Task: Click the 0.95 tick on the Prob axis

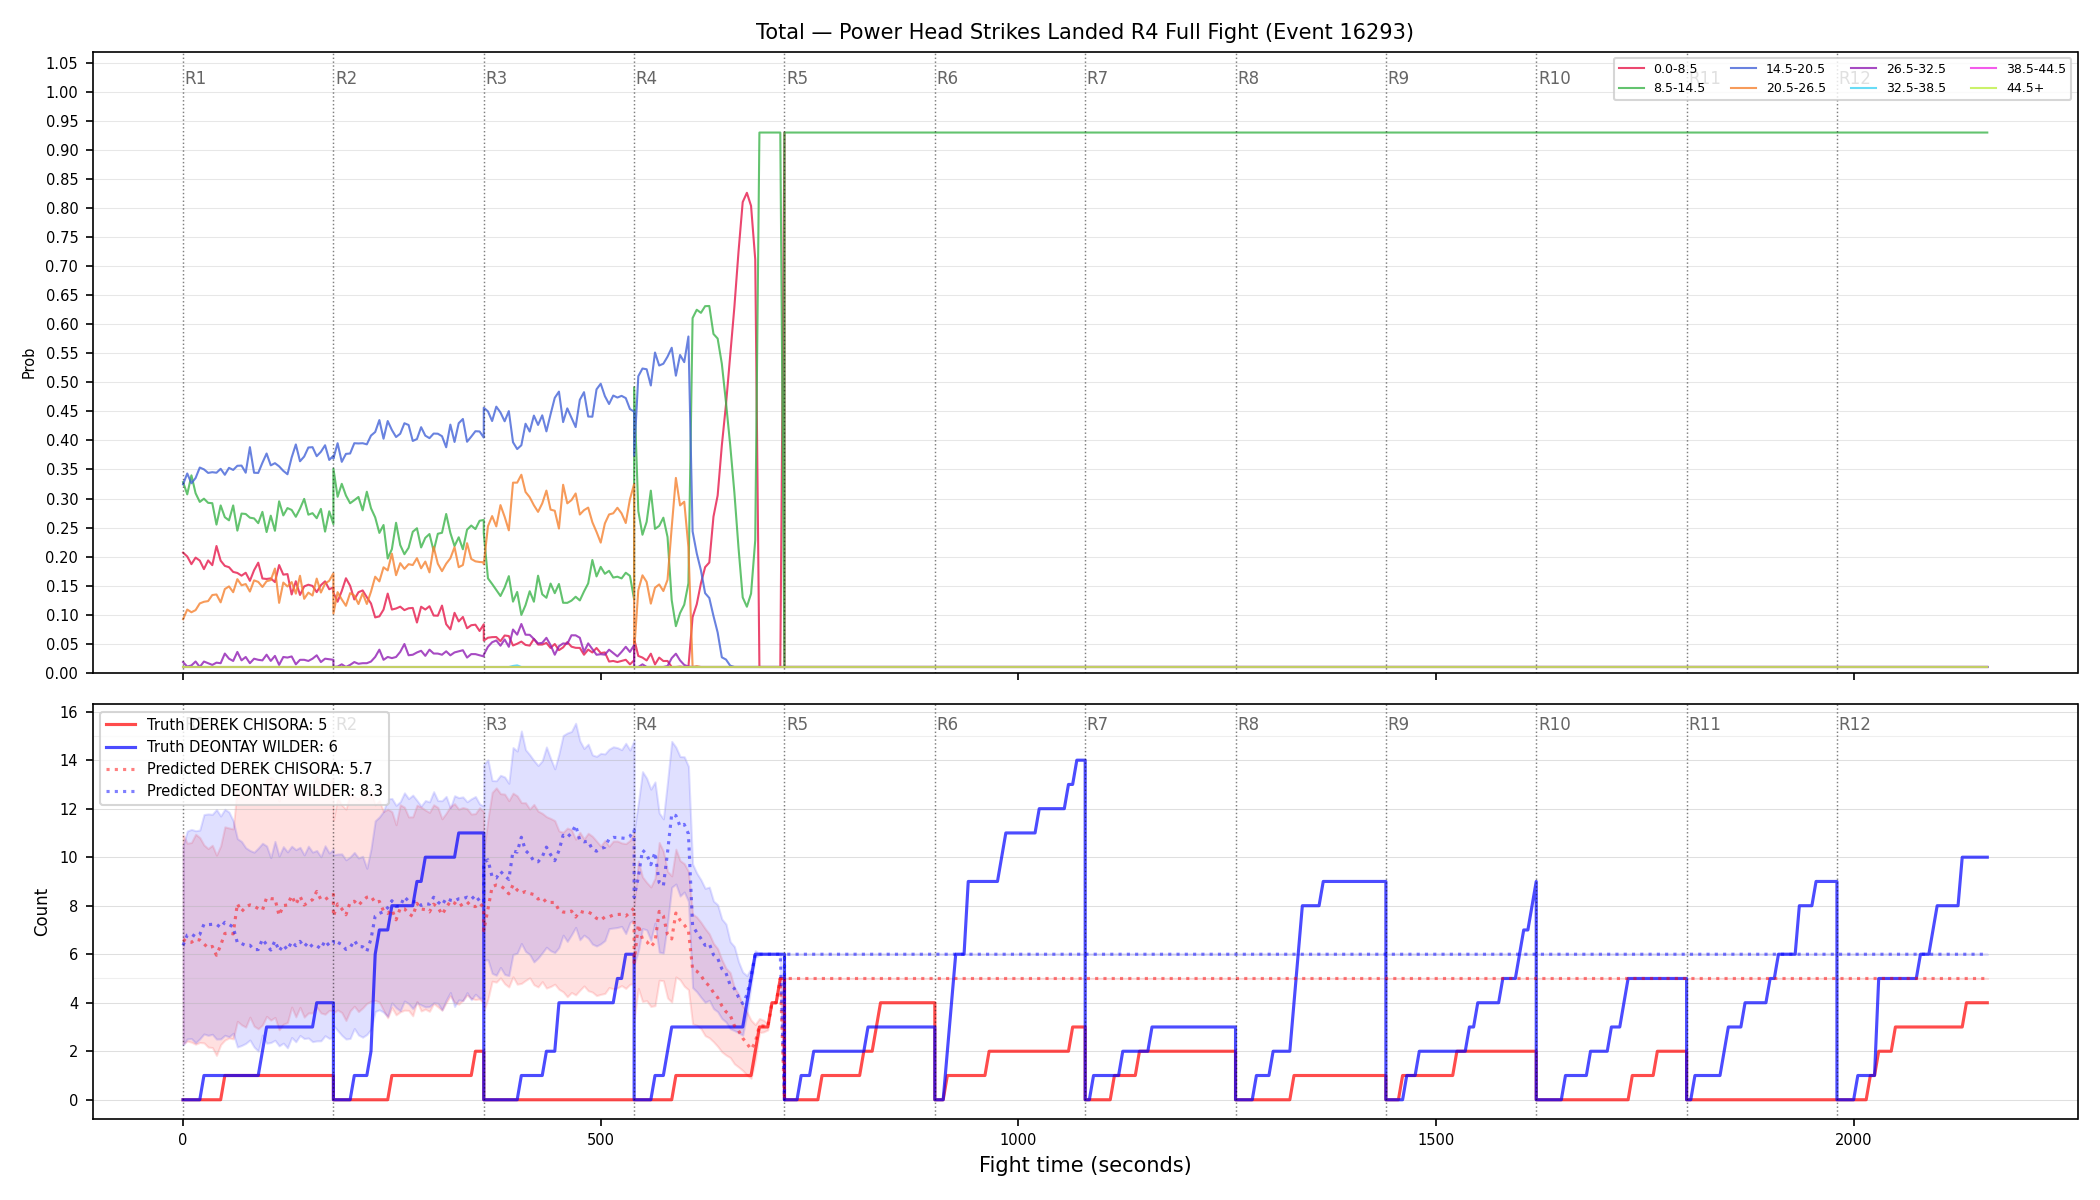Action: tap(62, 121)
